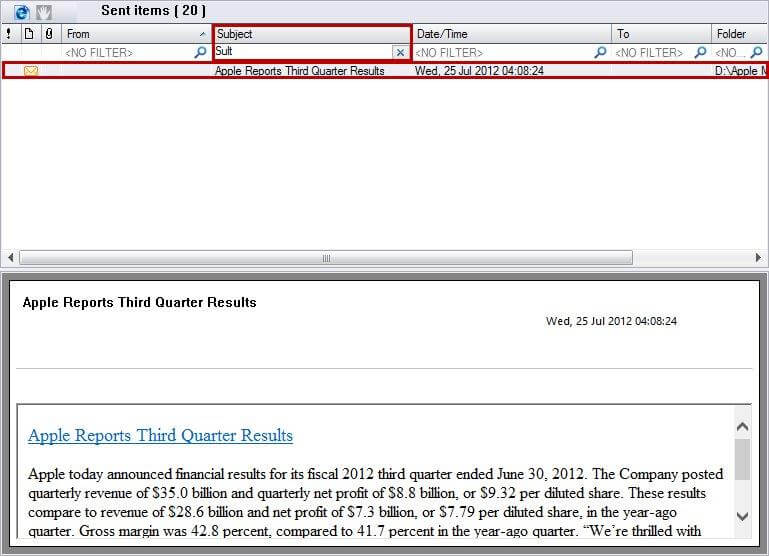Click the From NO FILTER field
This screenshot has height=556, width=769.
point(128,52)
